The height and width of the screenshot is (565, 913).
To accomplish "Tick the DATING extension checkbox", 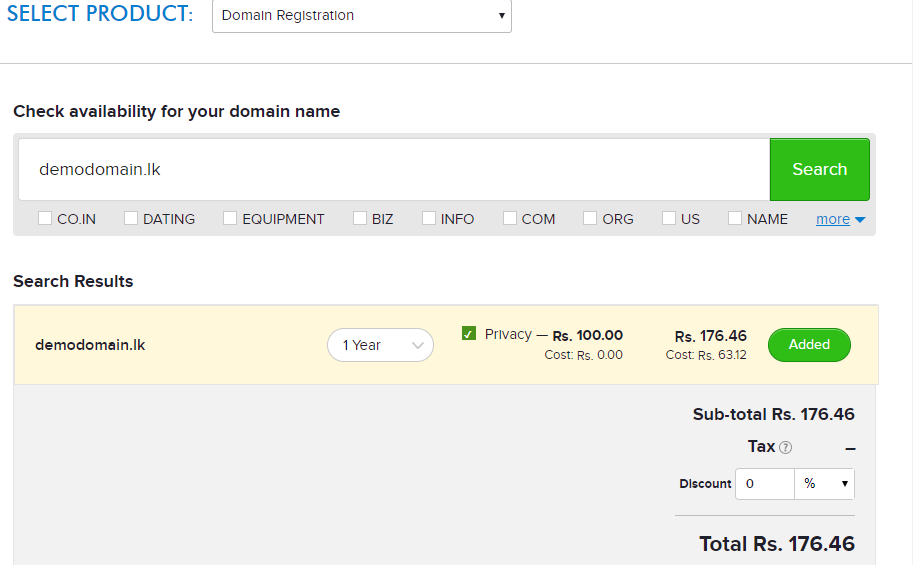I will pyautogui.click(x=131, y=218).
